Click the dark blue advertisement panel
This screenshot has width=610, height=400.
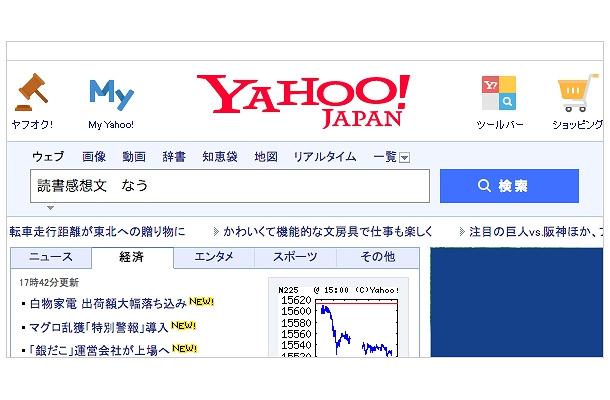(517, 302)
